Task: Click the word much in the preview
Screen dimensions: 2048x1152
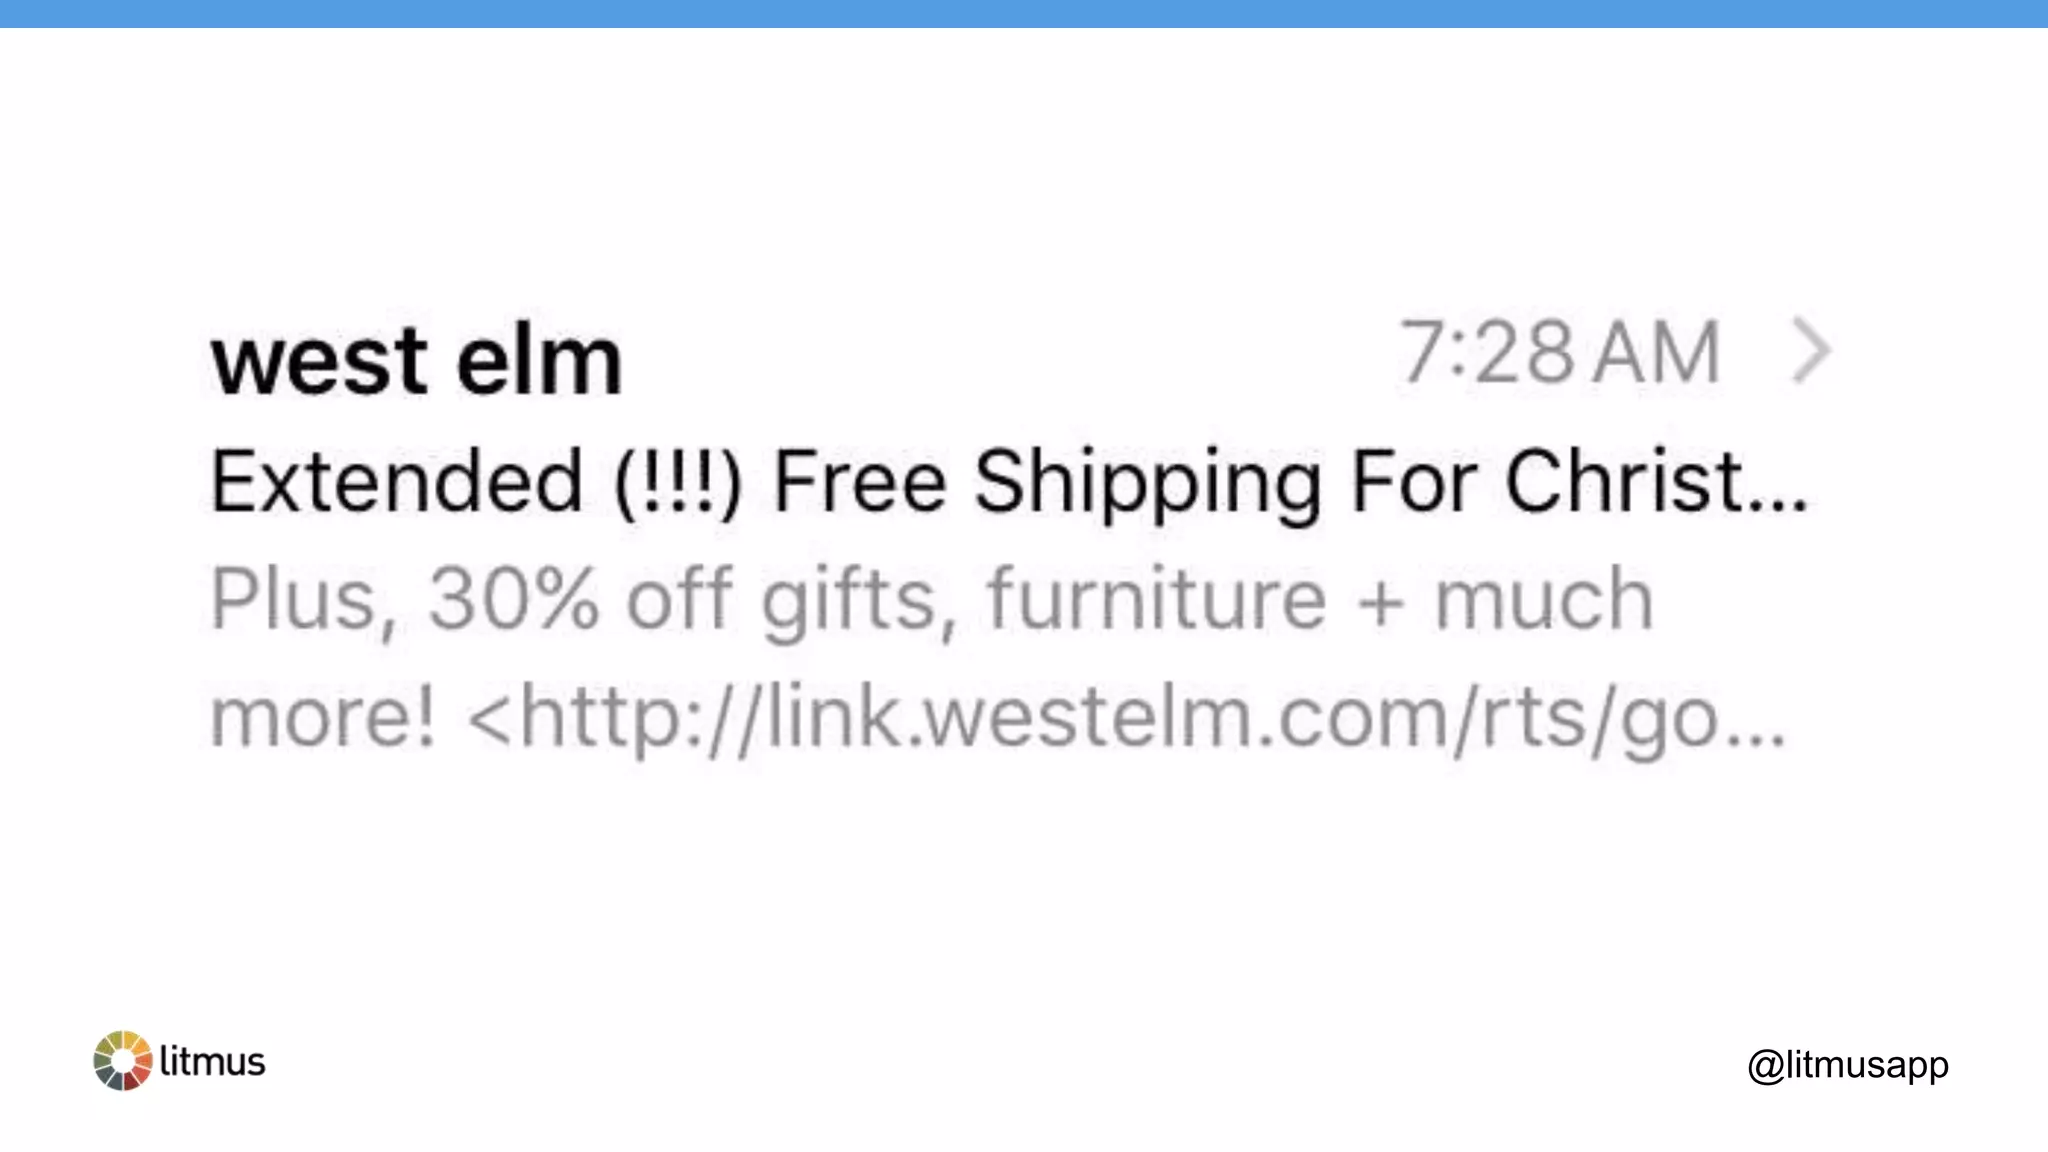Action: (1543, 599)
